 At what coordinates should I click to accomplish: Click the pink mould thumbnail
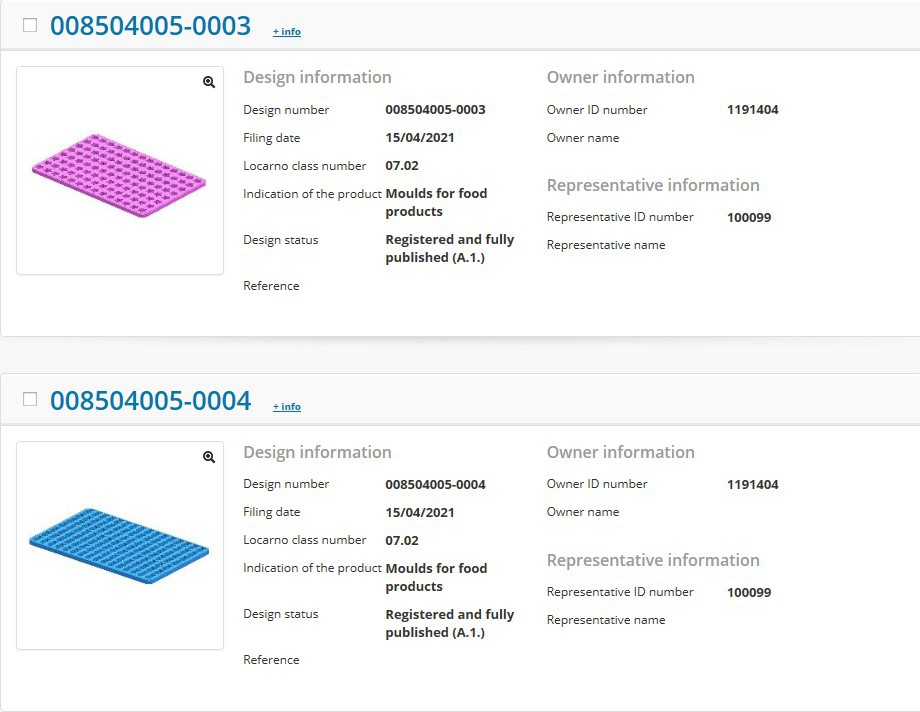tap(120, 175)
